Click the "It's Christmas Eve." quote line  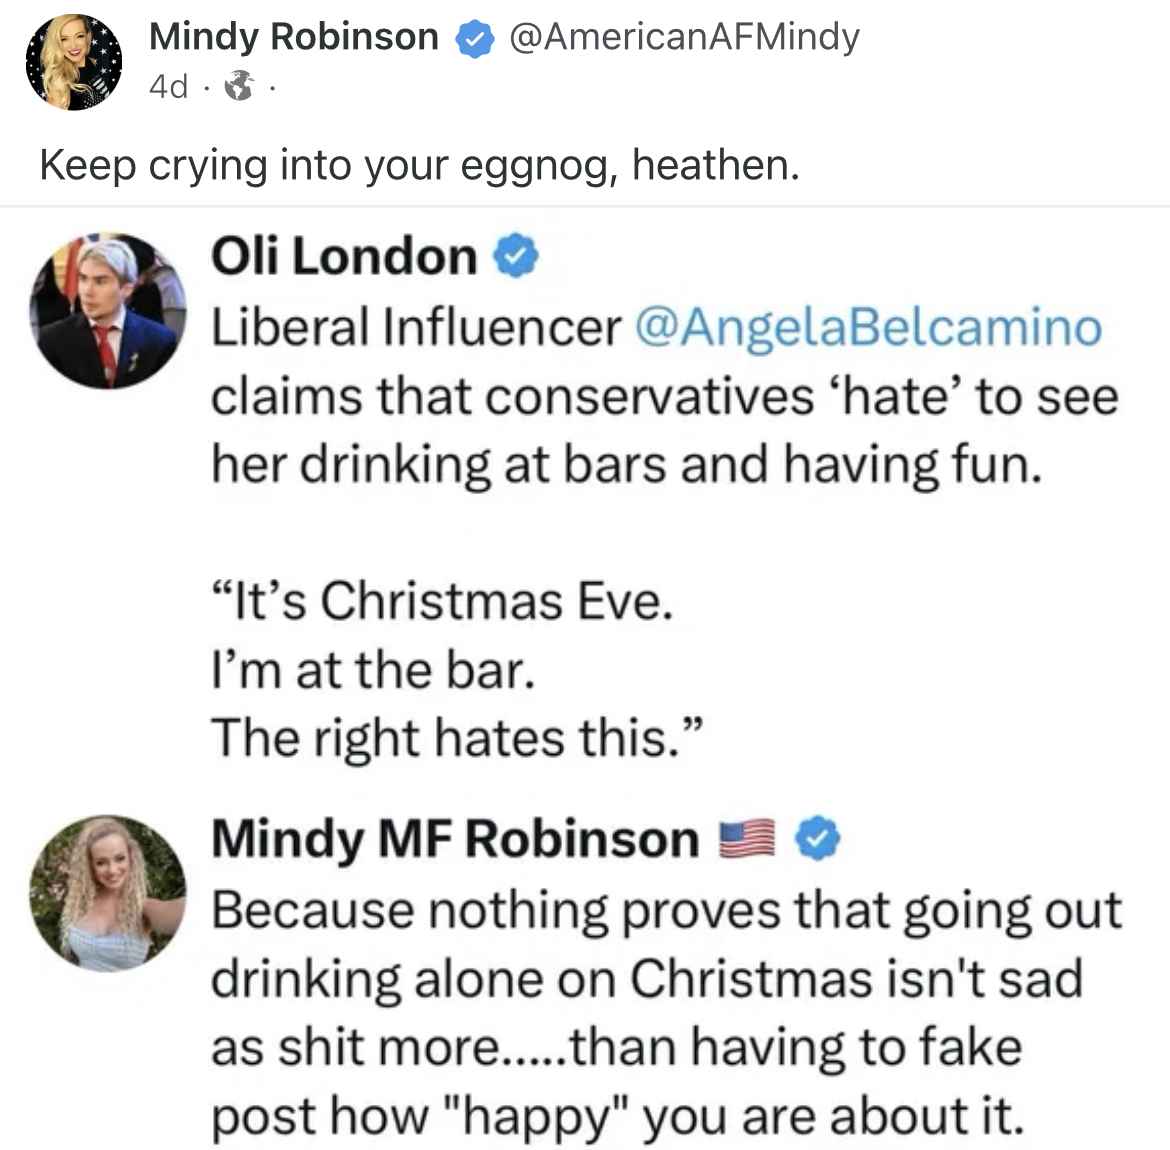pos(441,601)
